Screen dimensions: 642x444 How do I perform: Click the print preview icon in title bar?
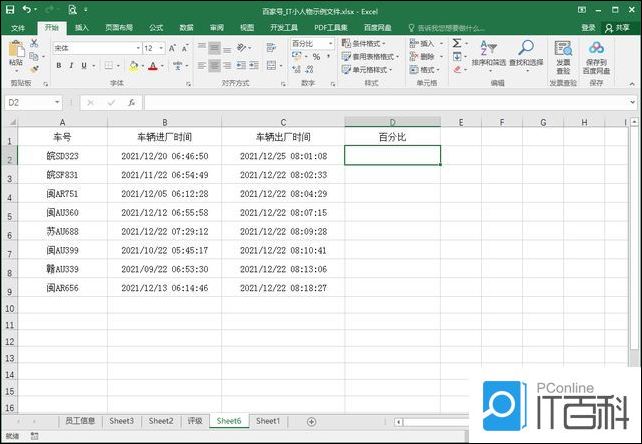point(72,9)
